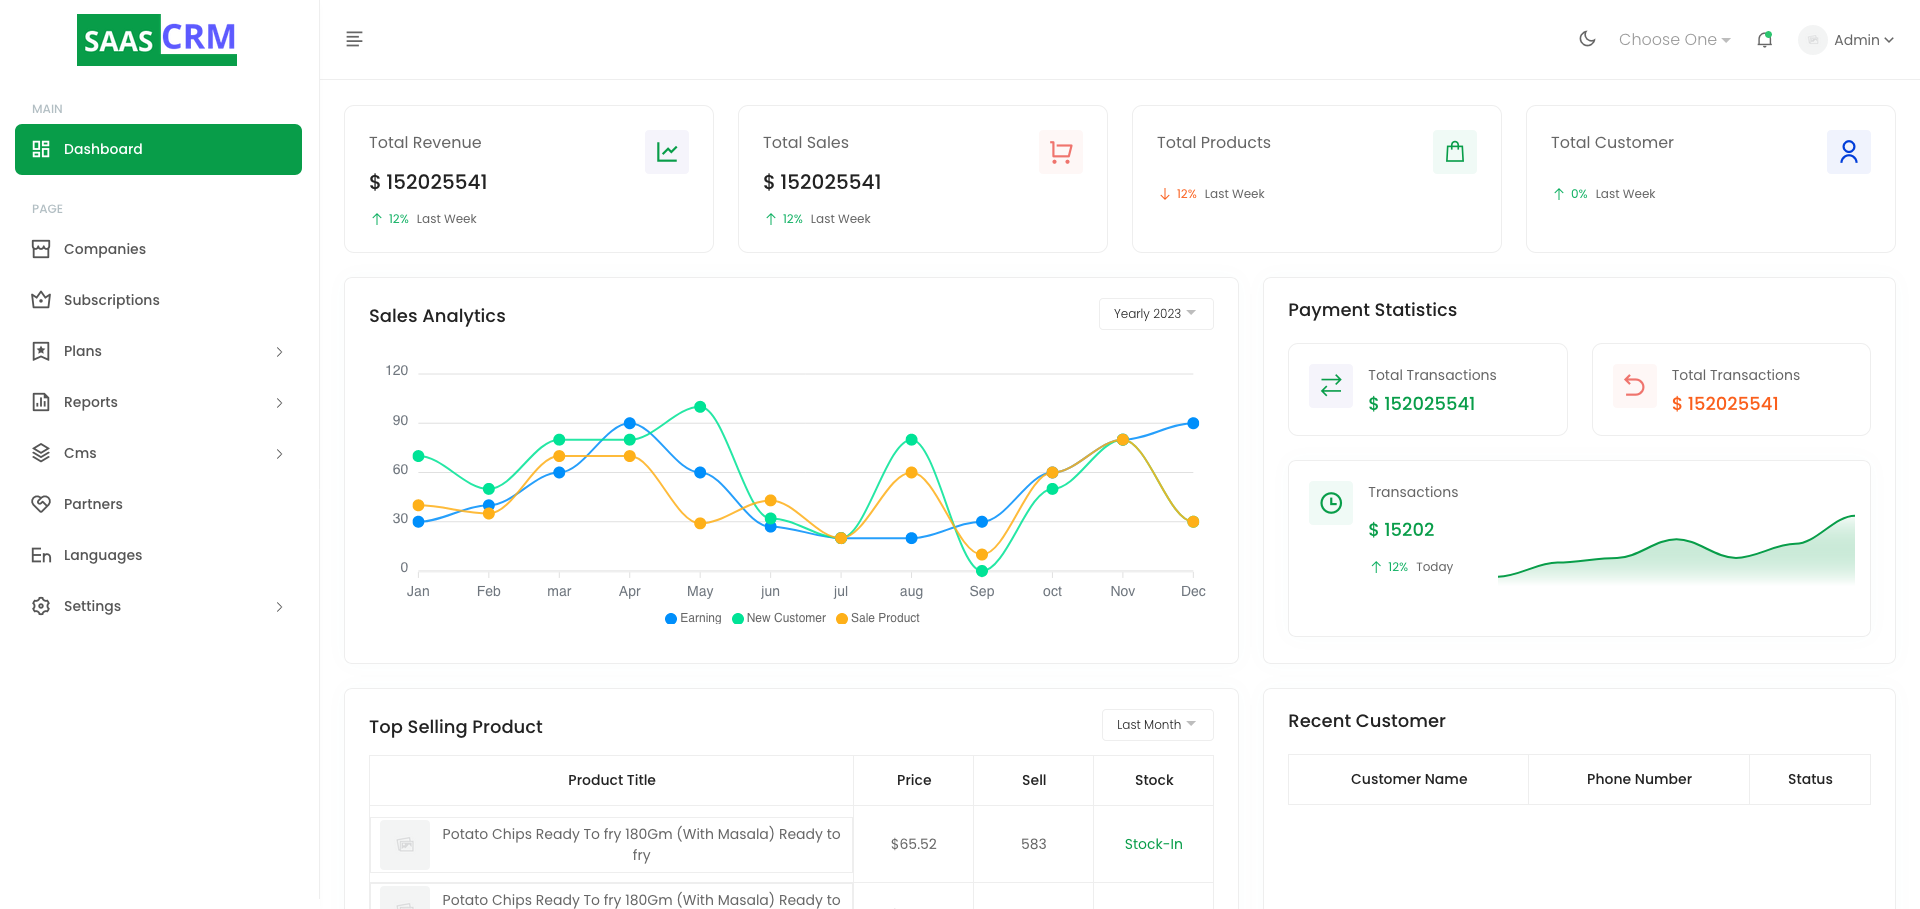This screenshot has height=909, width=1920.
Task: Click Total Customer user icon
Action: pyautogui.click(x=1849, y=152)
